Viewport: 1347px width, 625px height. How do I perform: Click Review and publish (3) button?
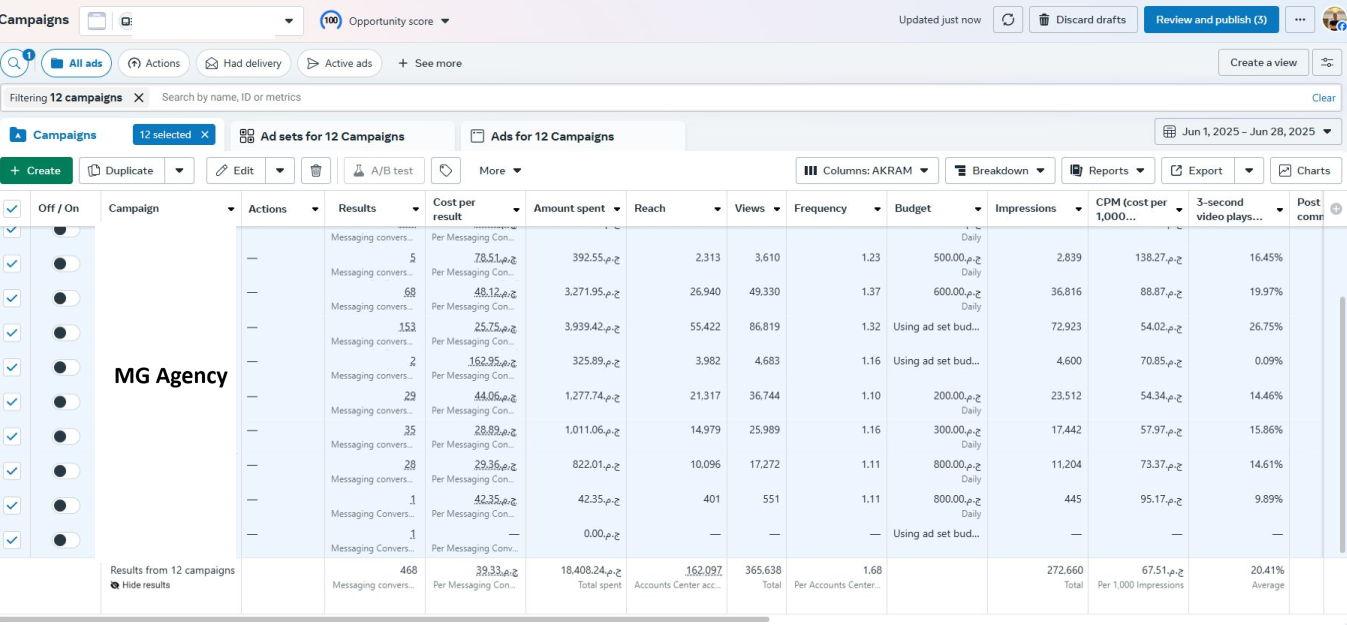pyautogui.click(x=1210, y=20)
